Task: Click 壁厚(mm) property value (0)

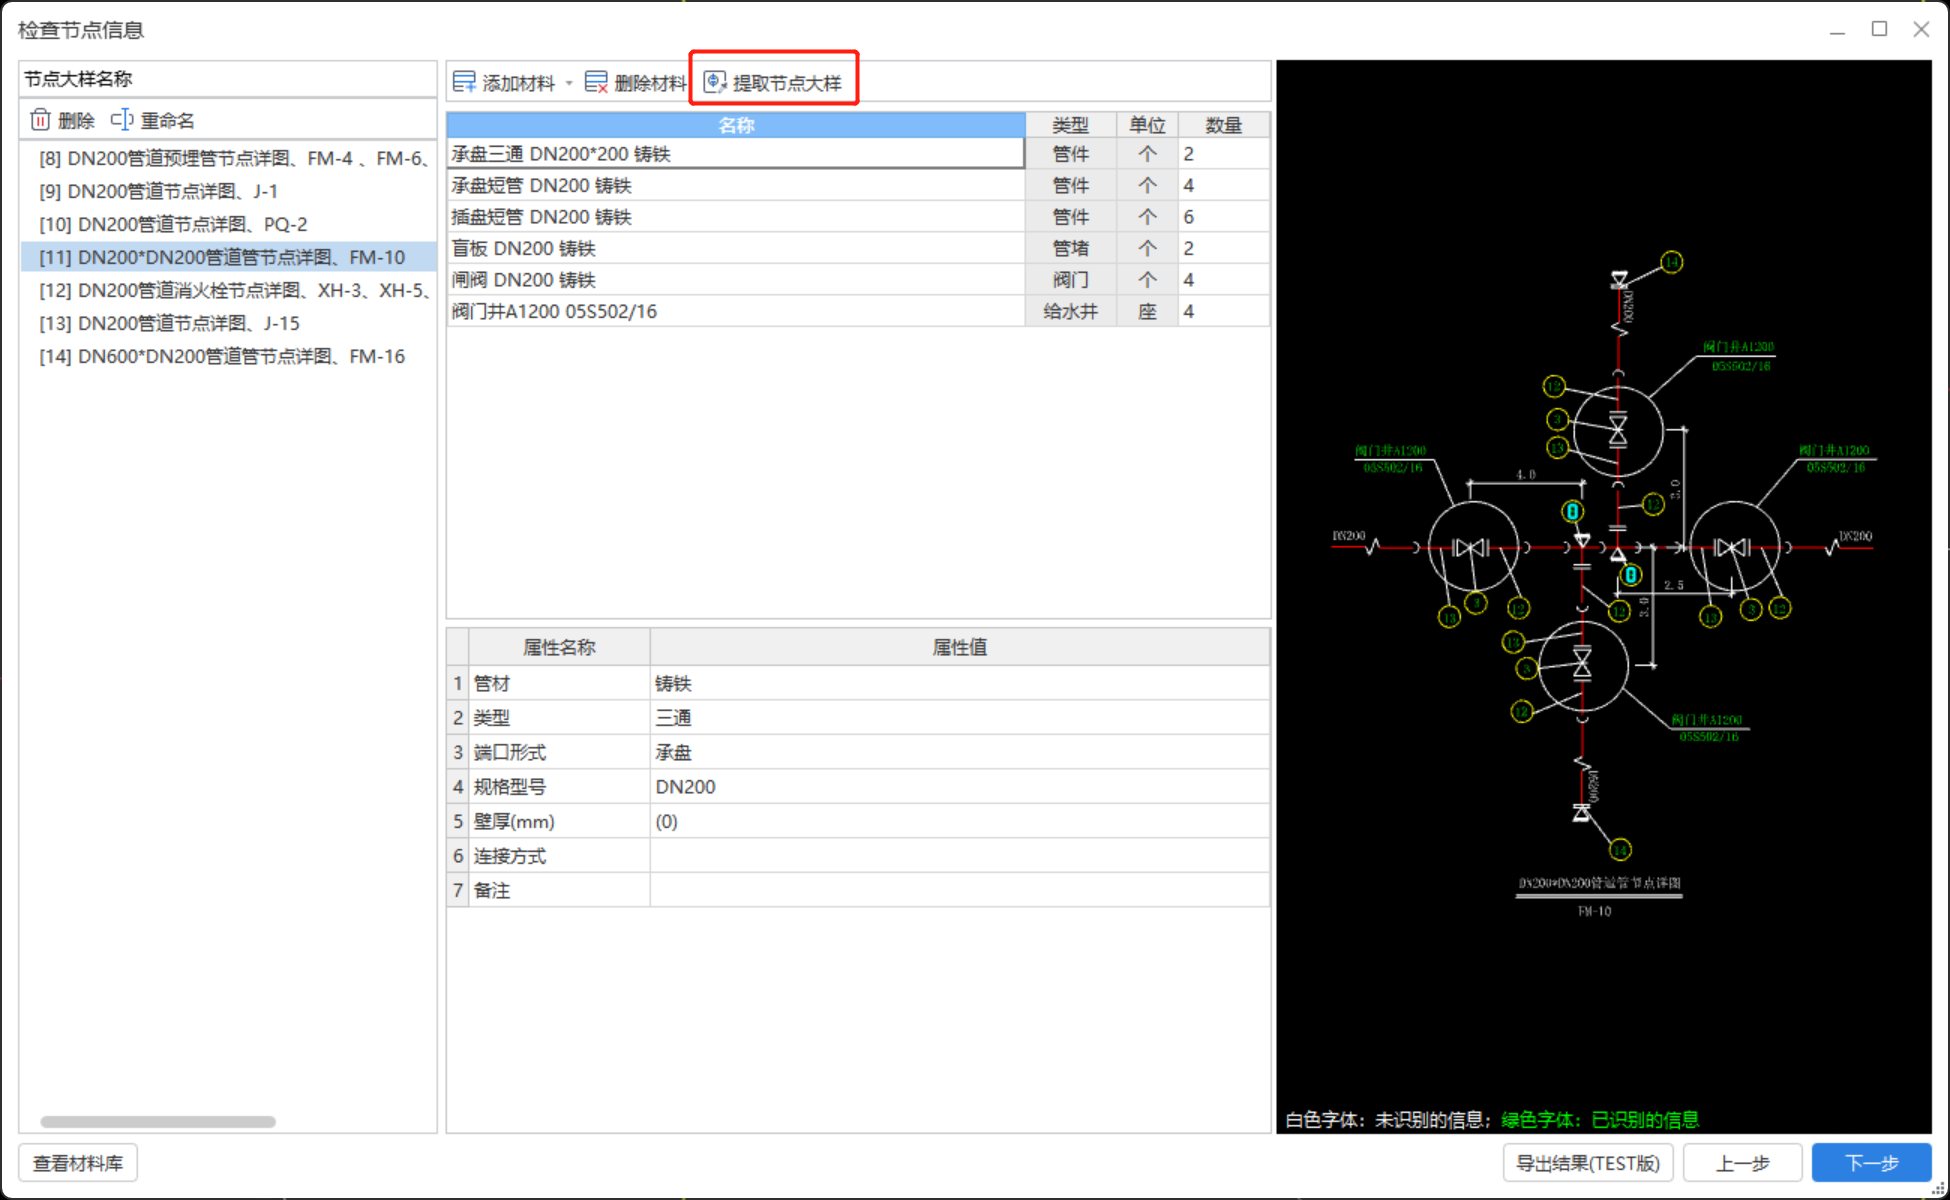Action: point(960,821)
